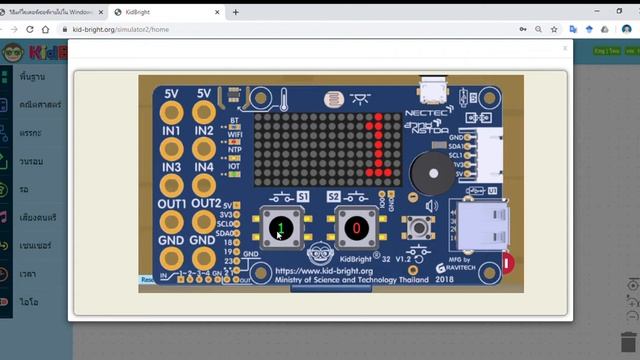Click the S1 label above button

click(x=303, y=197)
